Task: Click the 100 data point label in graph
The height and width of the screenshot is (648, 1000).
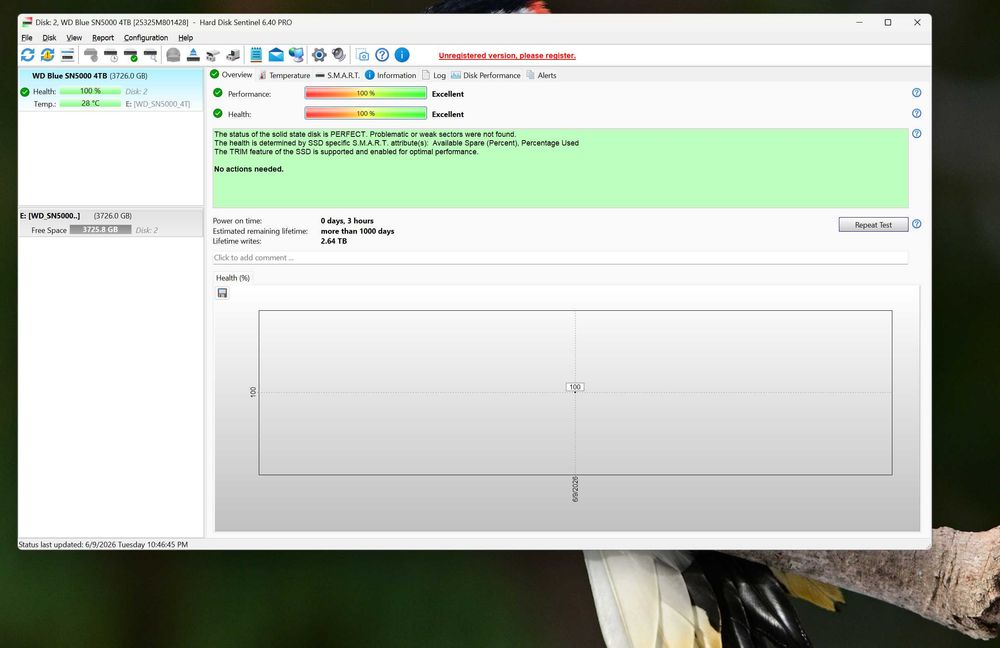Action: click(575, 387)
